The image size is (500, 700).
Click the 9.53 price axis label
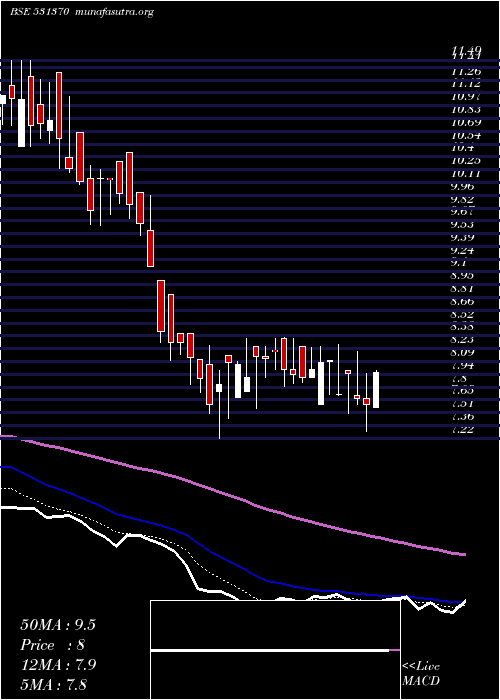(463, 225)
